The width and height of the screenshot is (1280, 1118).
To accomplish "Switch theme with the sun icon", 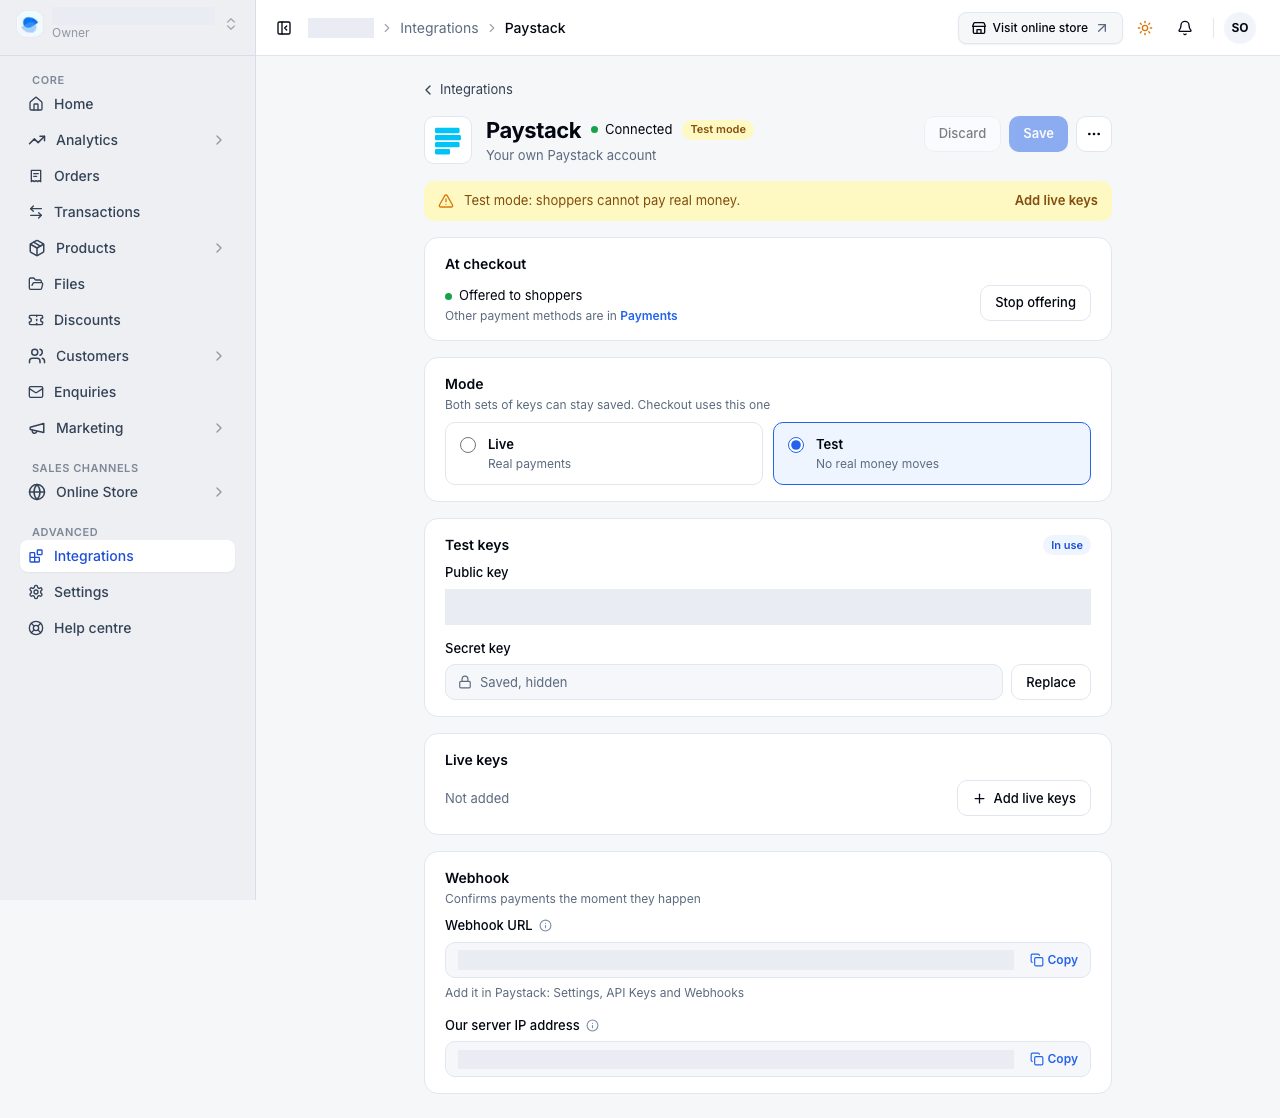I will (1145, 28).
